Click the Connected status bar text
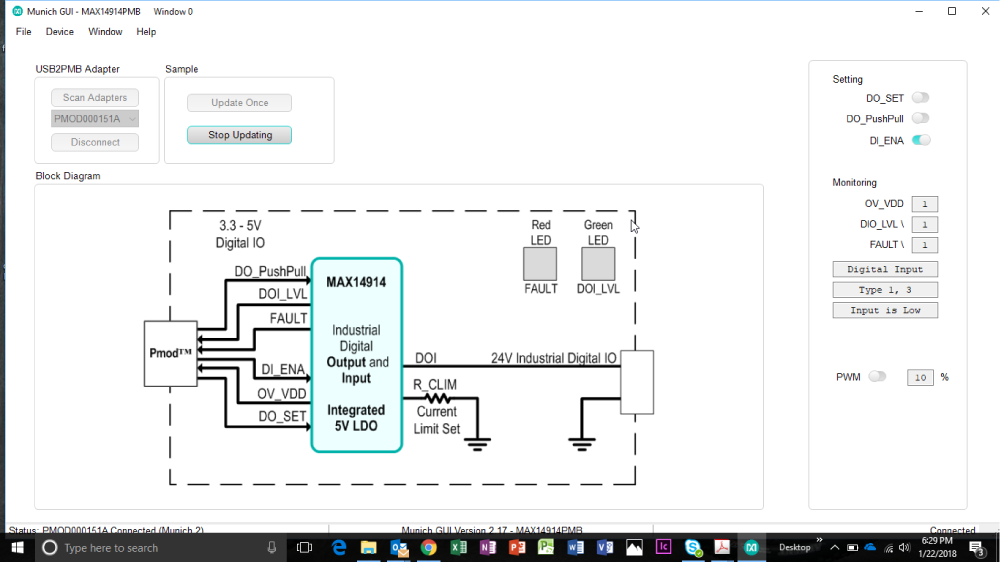Viewport: 1000px width, 562px height. (952, 530)
